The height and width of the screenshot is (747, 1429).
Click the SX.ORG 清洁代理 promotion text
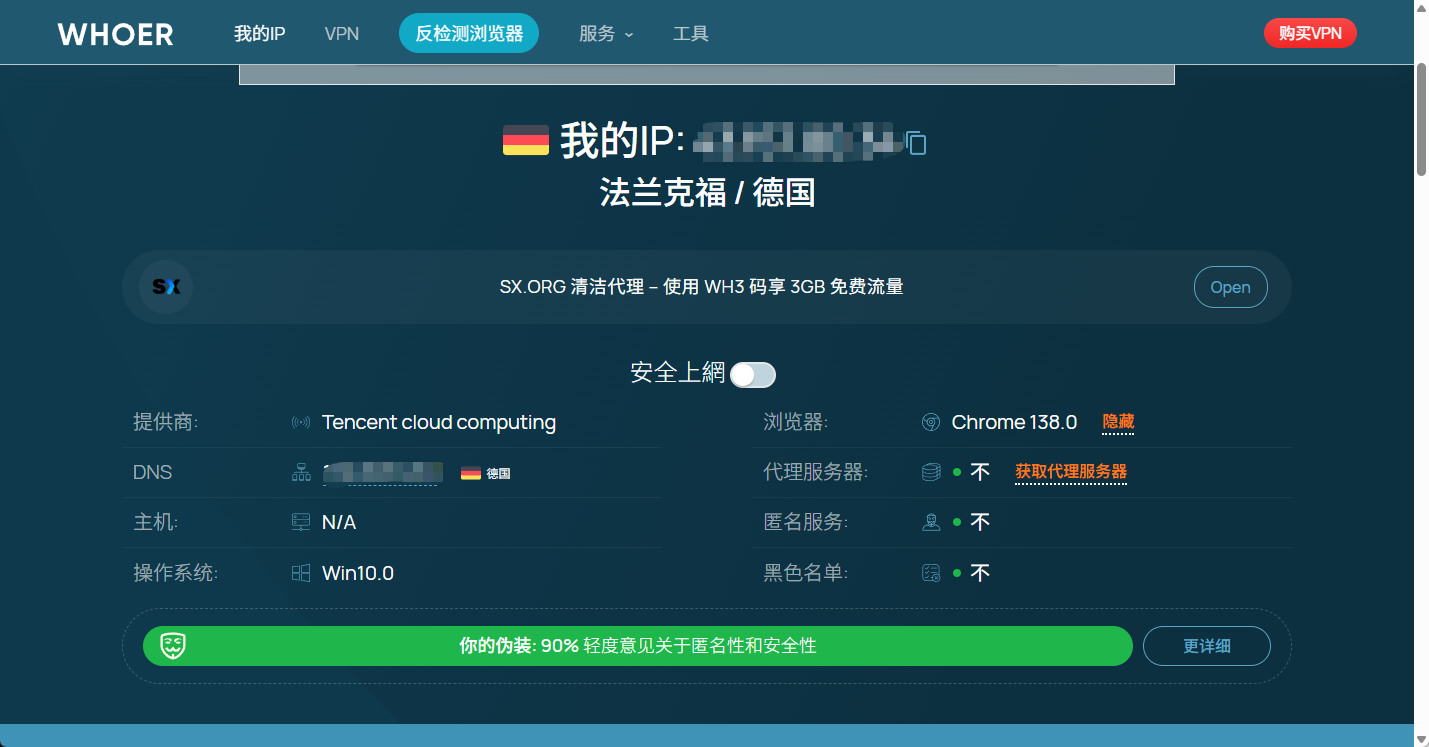(x=701, y=287)
